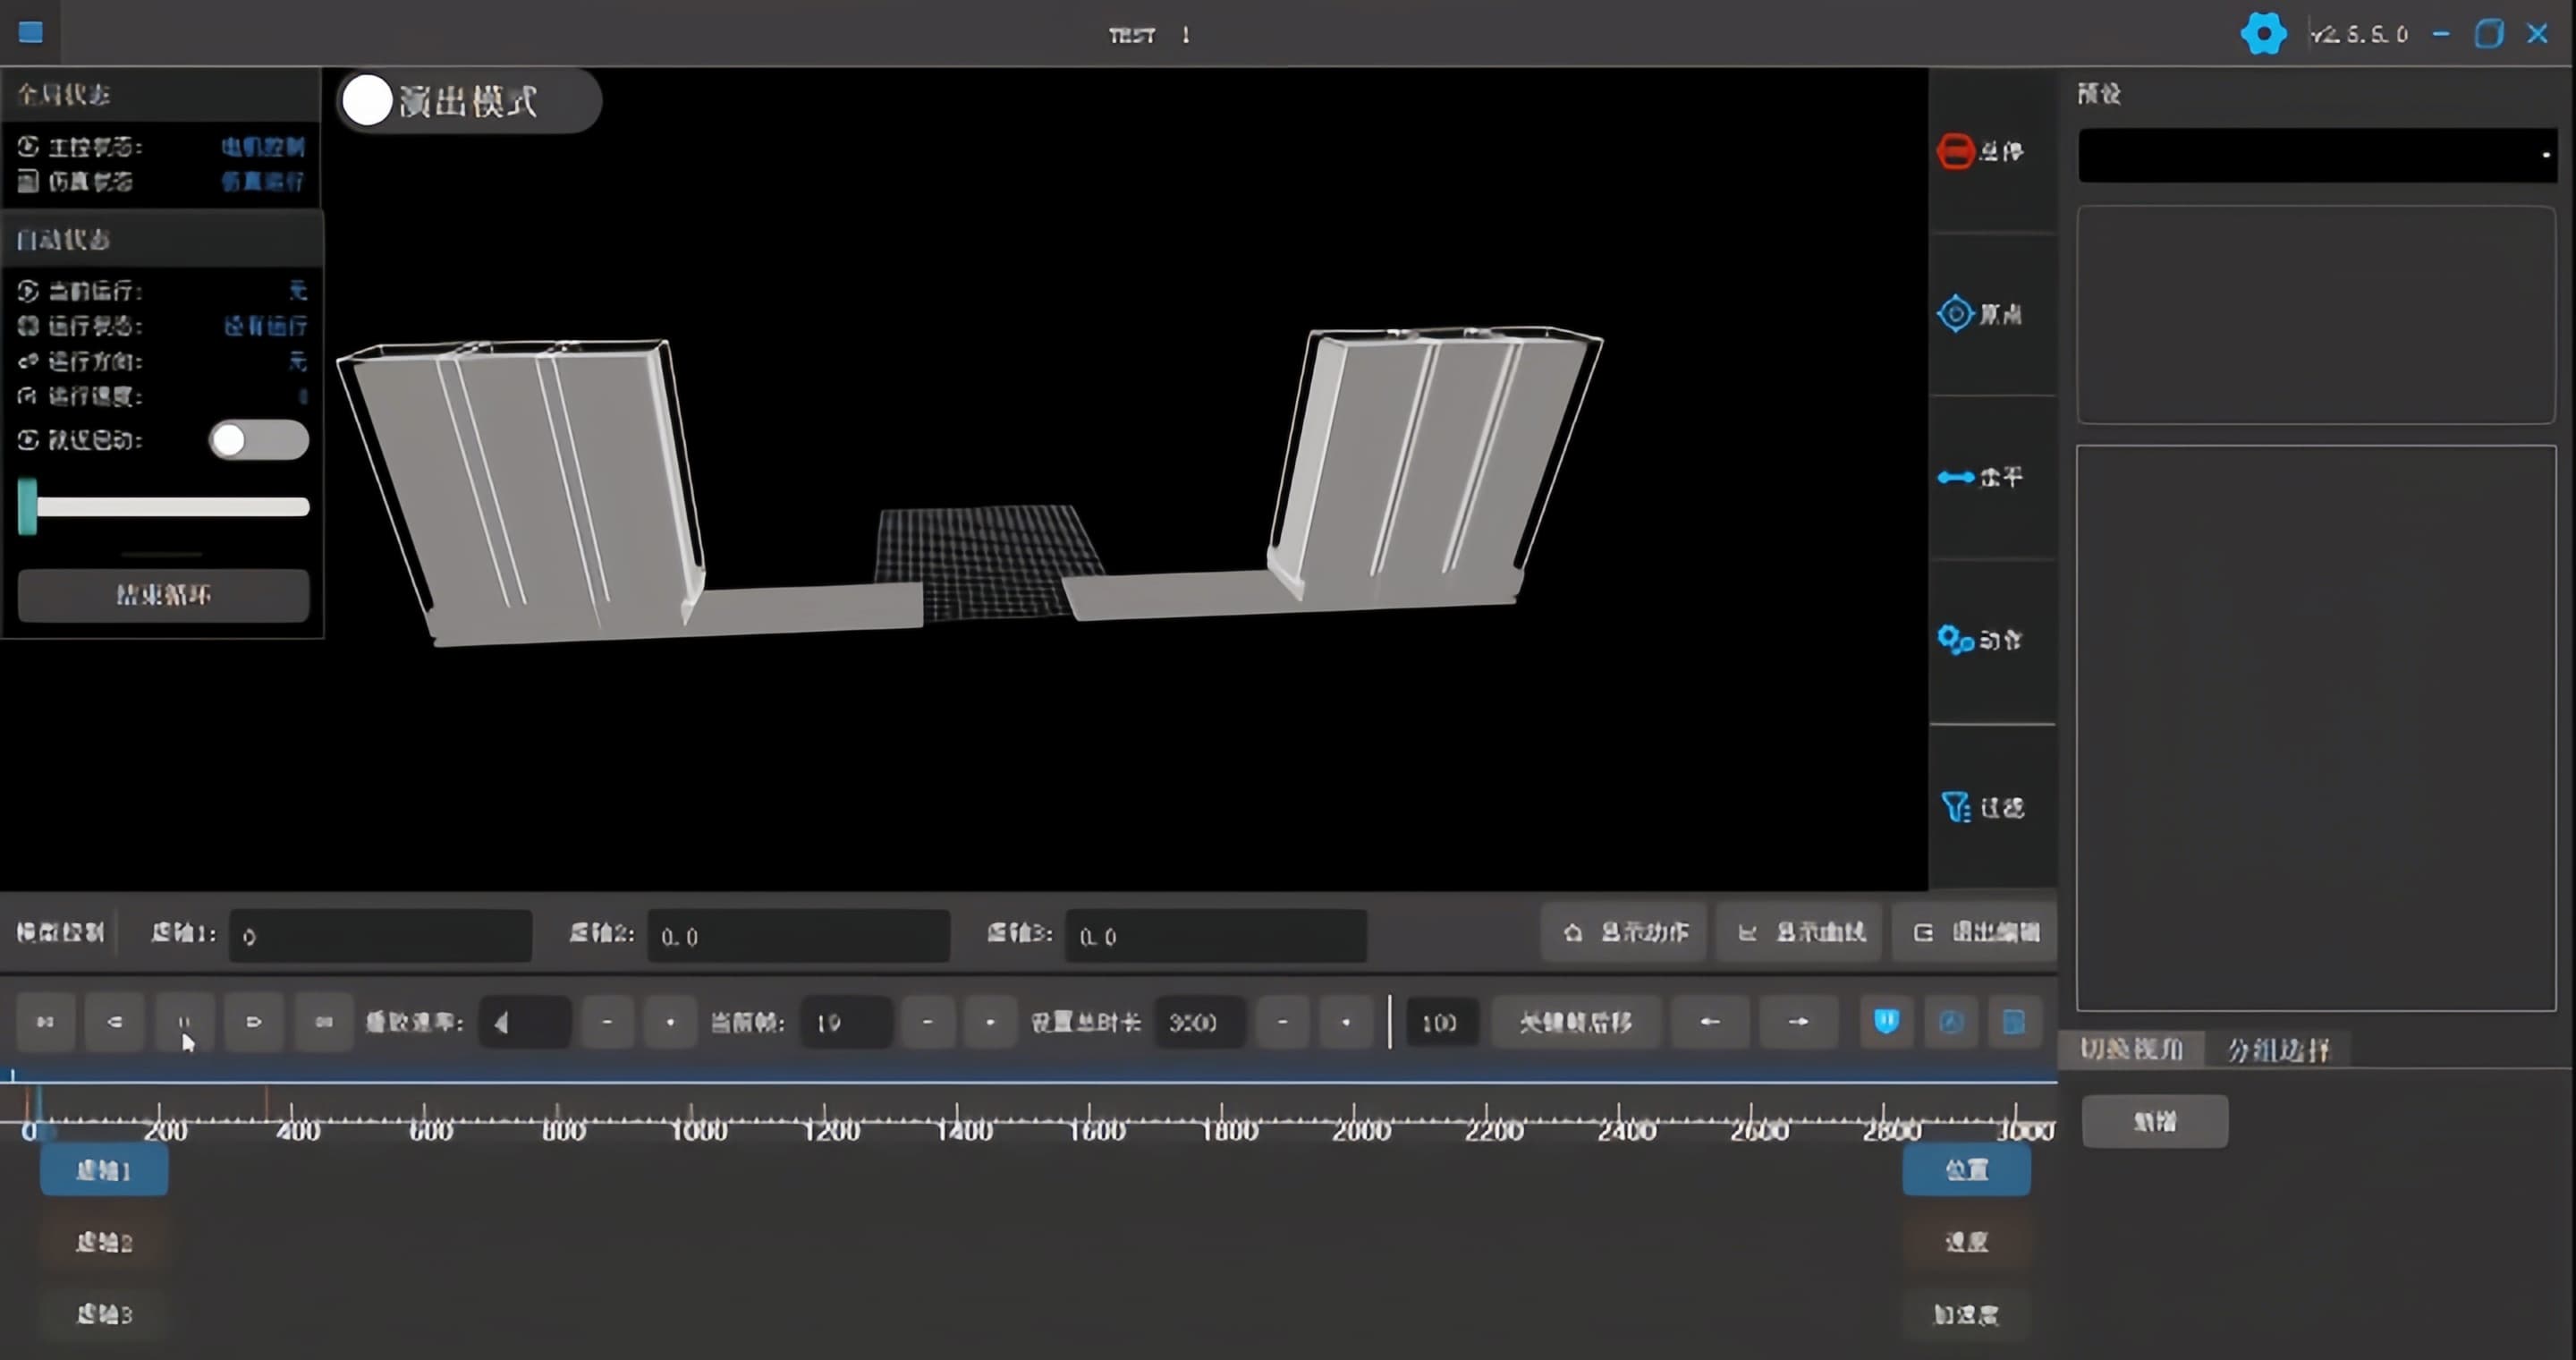Decrease playback rate with minus stepper

click(607, 1021)
